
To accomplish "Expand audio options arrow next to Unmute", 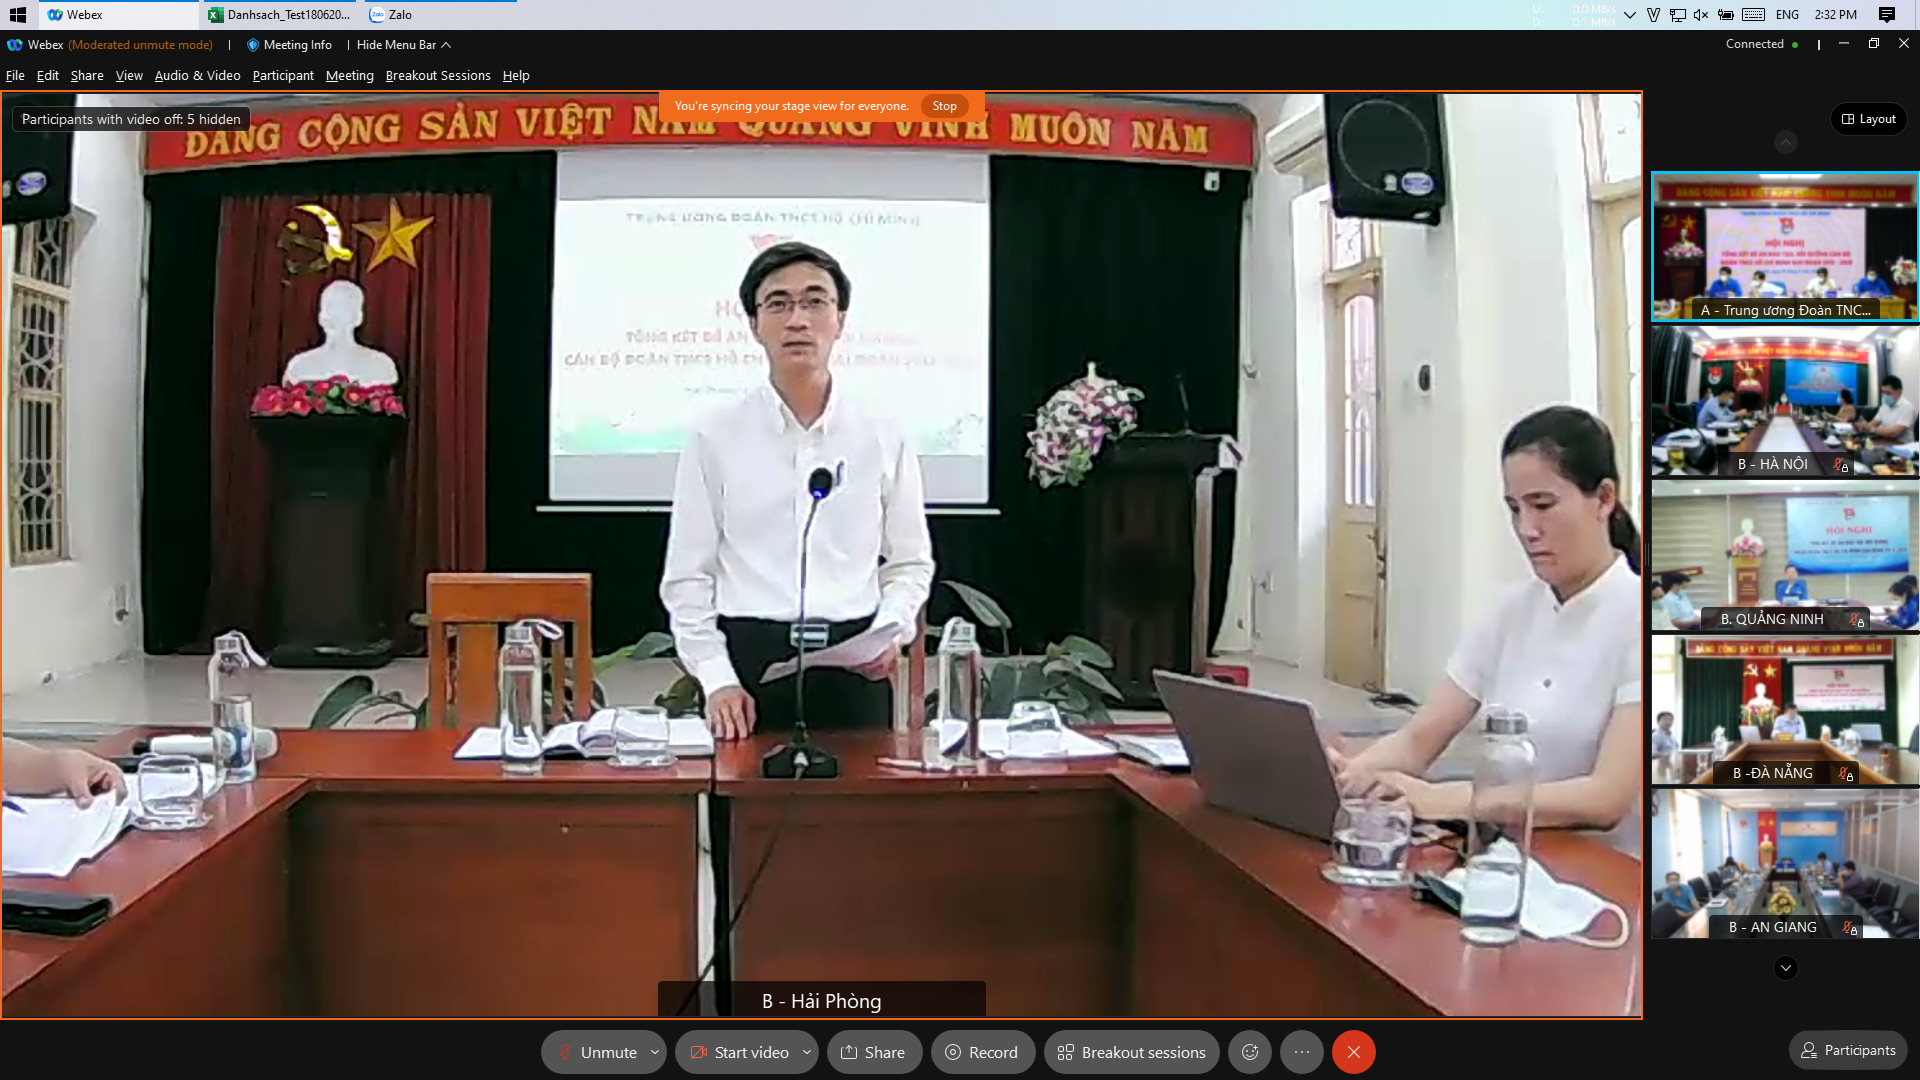I will [x=655, y=1052].
